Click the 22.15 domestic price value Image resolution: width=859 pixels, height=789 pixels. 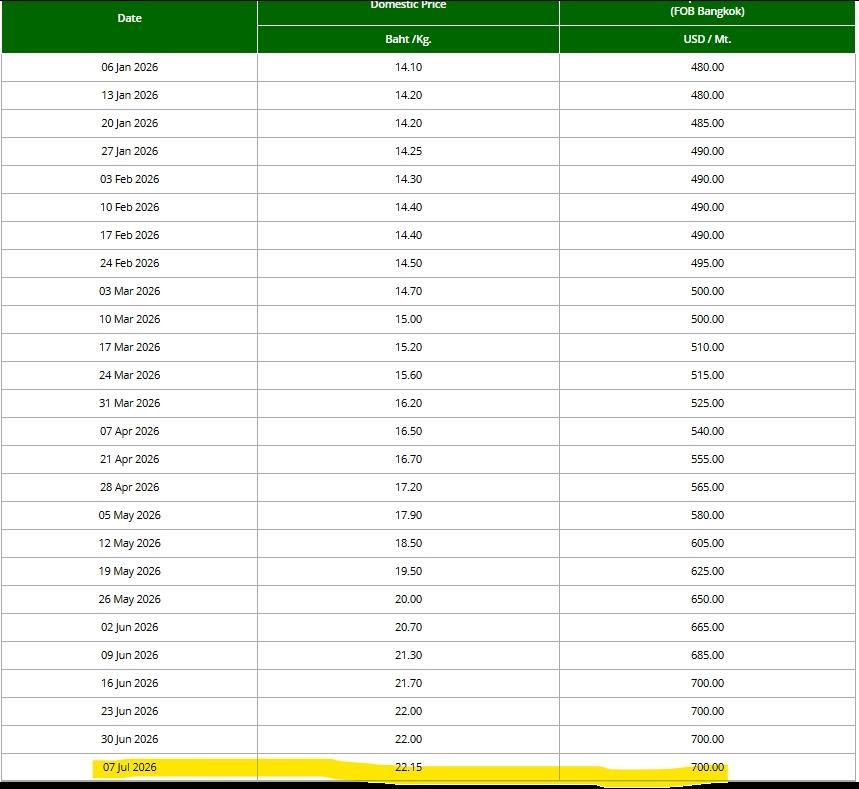coord(408,767)
